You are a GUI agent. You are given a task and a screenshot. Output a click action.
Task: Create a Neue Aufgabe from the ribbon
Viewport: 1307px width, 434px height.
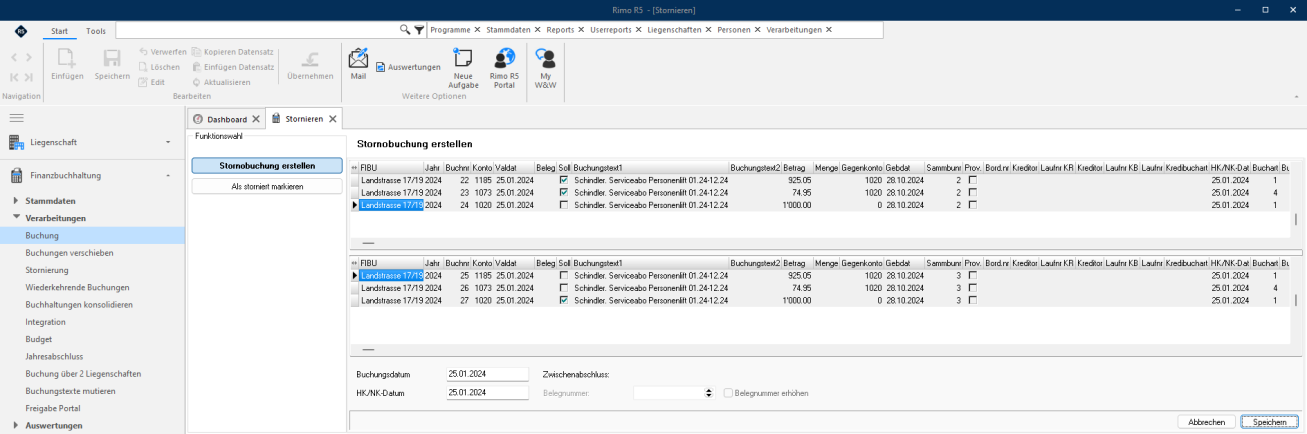click(463, 68)
